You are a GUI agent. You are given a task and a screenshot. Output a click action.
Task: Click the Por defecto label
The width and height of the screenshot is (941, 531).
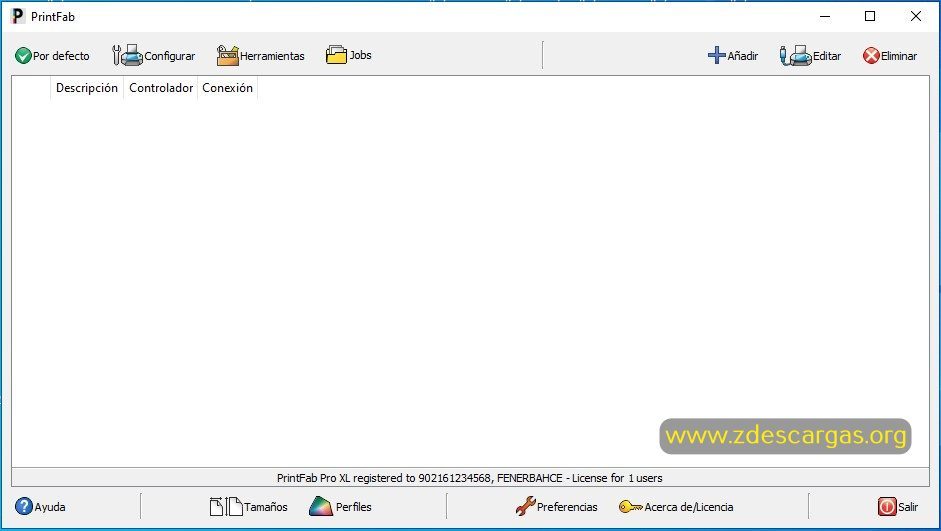pyautogui.click(x=61, y=56)
